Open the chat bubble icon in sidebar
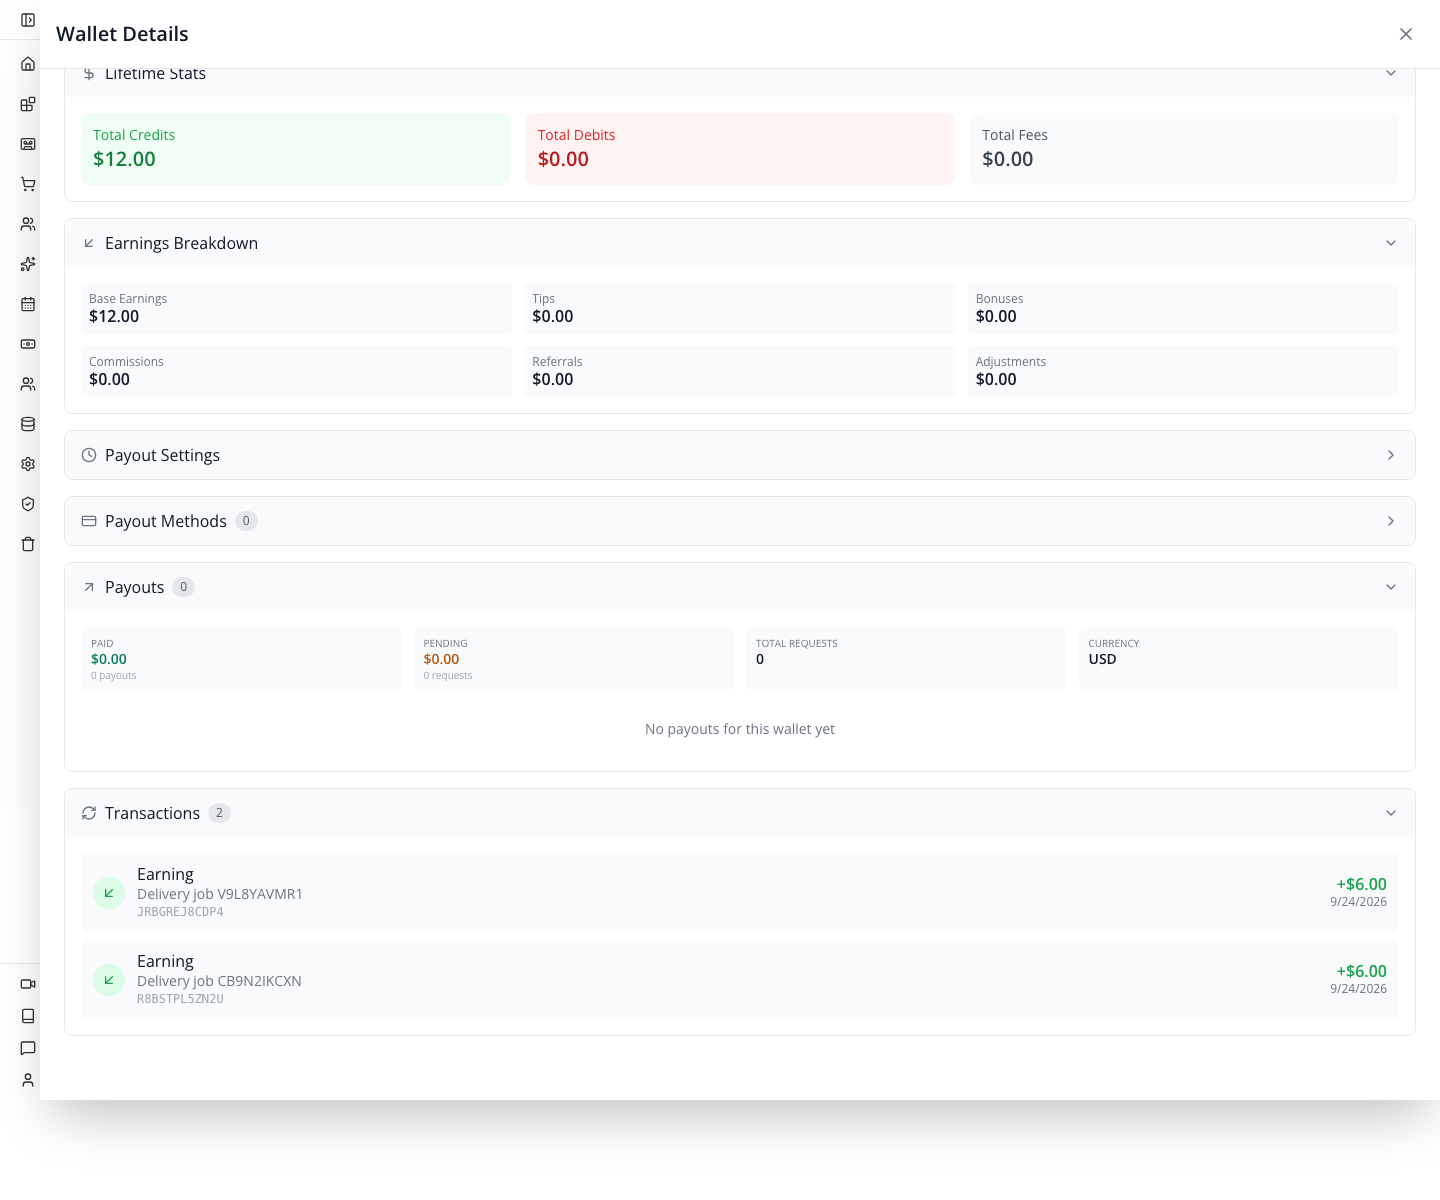The image size is (1440, 1200). [28, 1048]
